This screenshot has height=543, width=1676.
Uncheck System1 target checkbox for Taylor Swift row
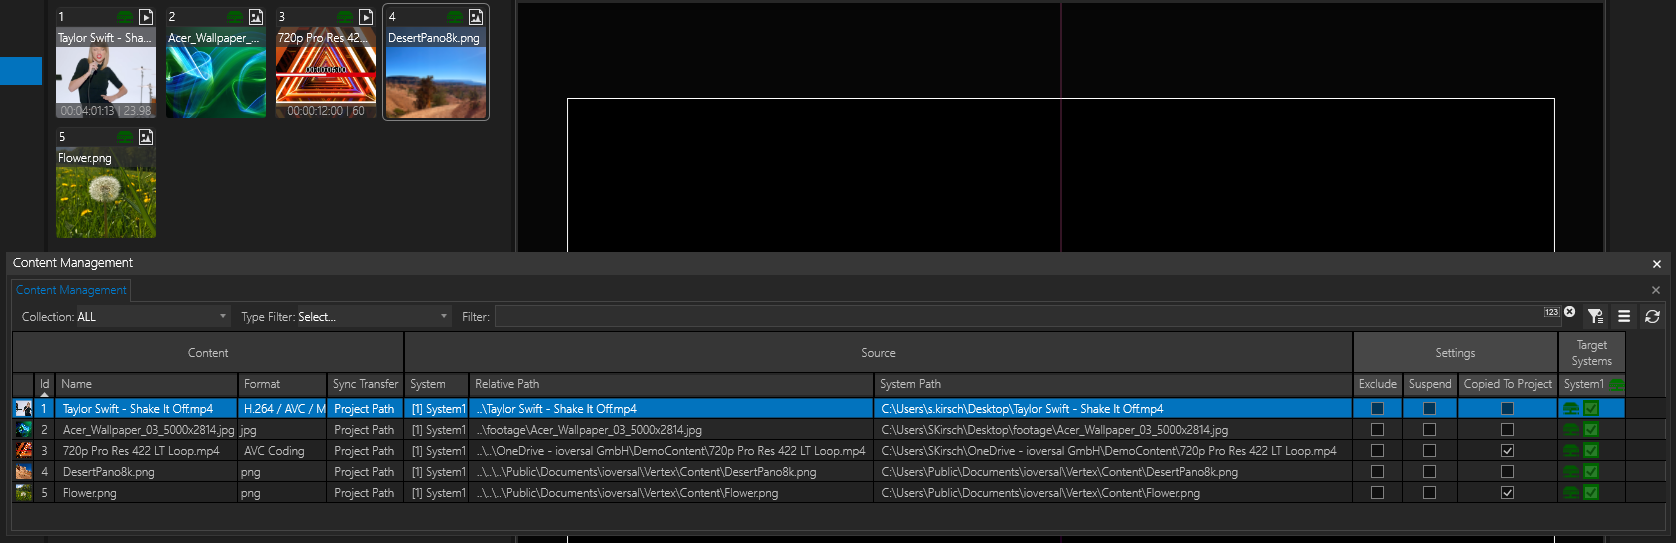click(x=1591, y=409)
